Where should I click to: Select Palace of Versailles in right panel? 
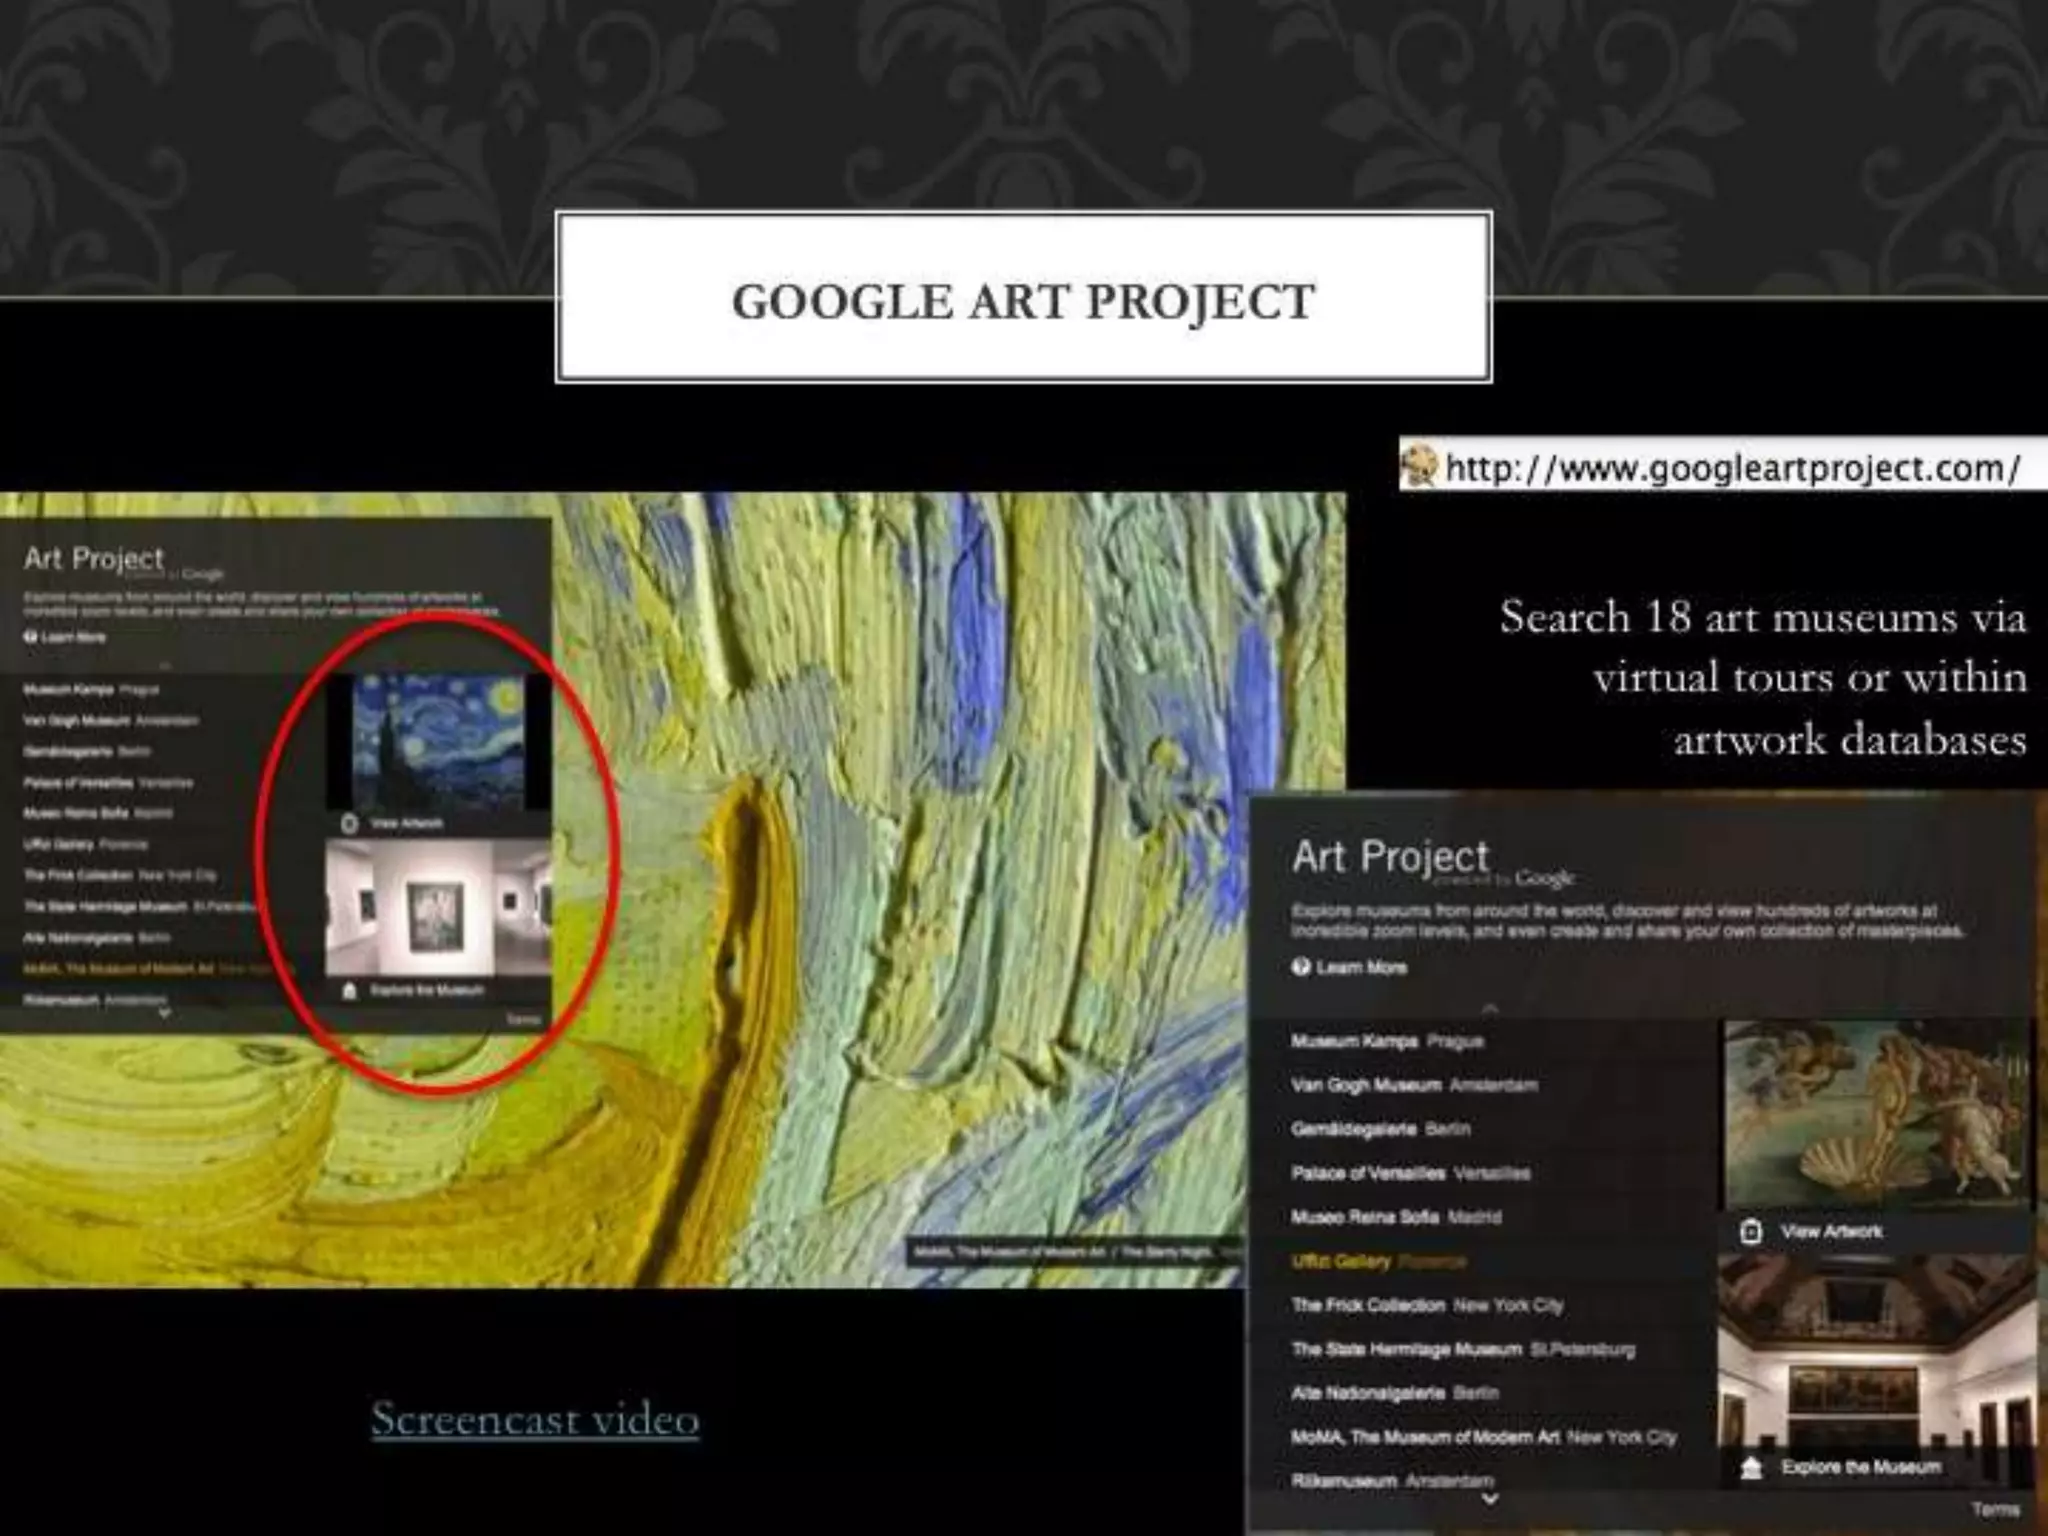[x=1410, y=1173]
